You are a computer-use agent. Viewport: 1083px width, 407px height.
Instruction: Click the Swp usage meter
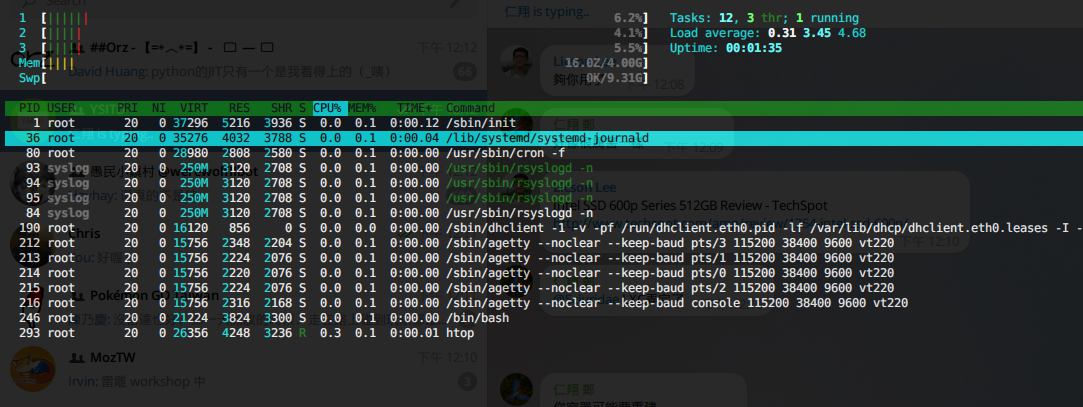pos(334,78)
